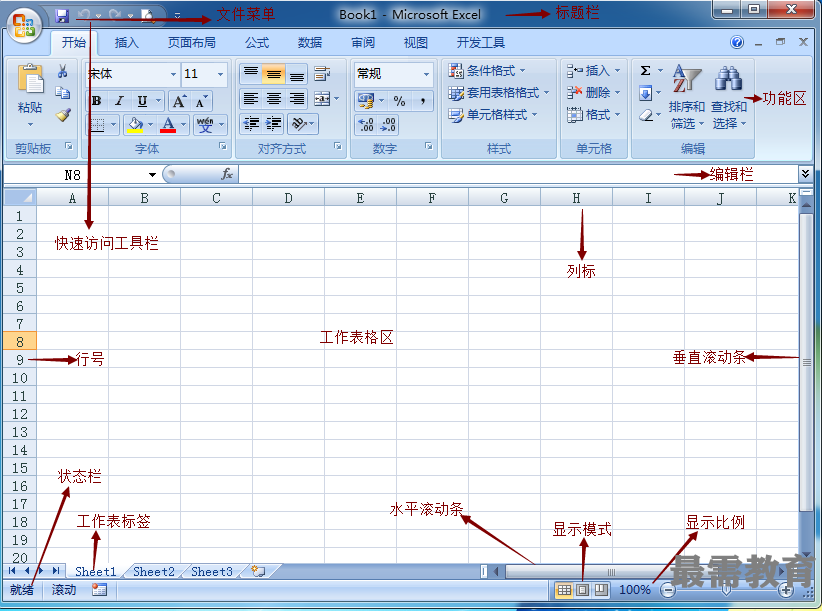The image size is (822, 611).
Task: Insert function with fx button
Action: tap(226, 174)
